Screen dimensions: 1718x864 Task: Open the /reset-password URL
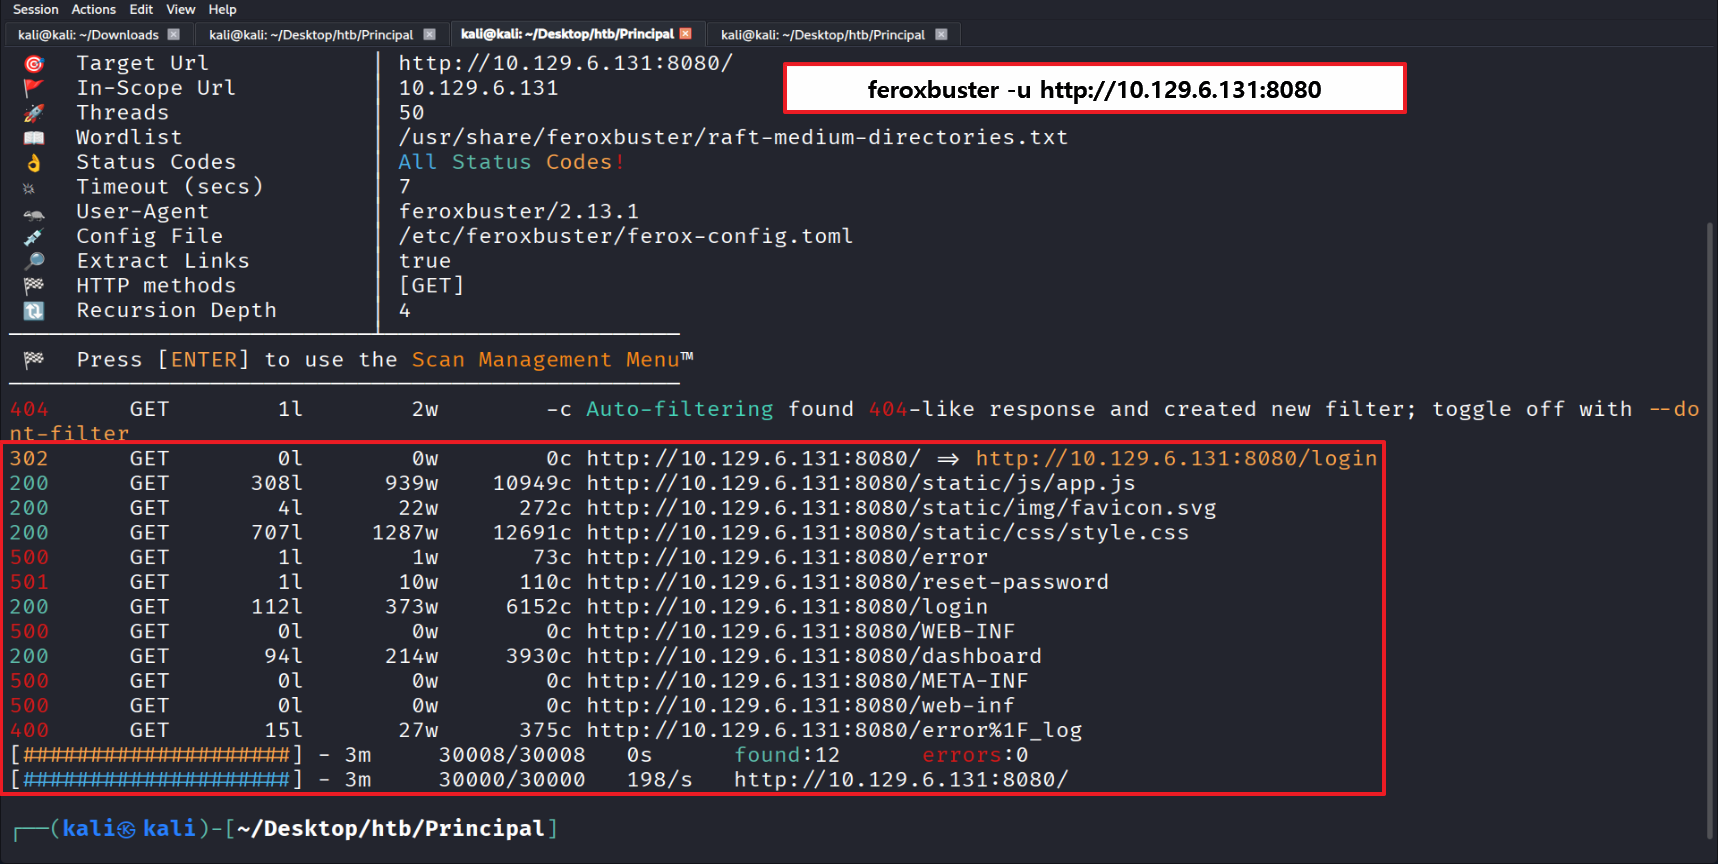pyautogui.click(x=848, y=582)
